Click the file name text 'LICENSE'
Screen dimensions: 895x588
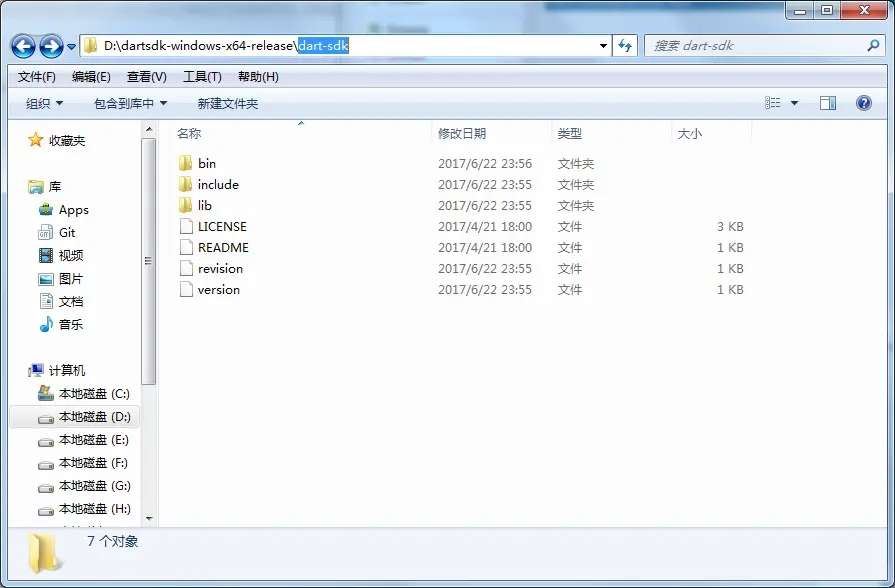222,227
